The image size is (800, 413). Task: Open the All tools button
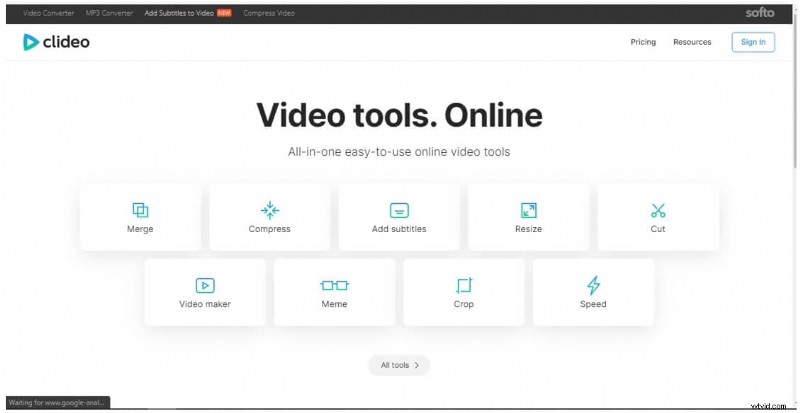(x=399, y=365)
